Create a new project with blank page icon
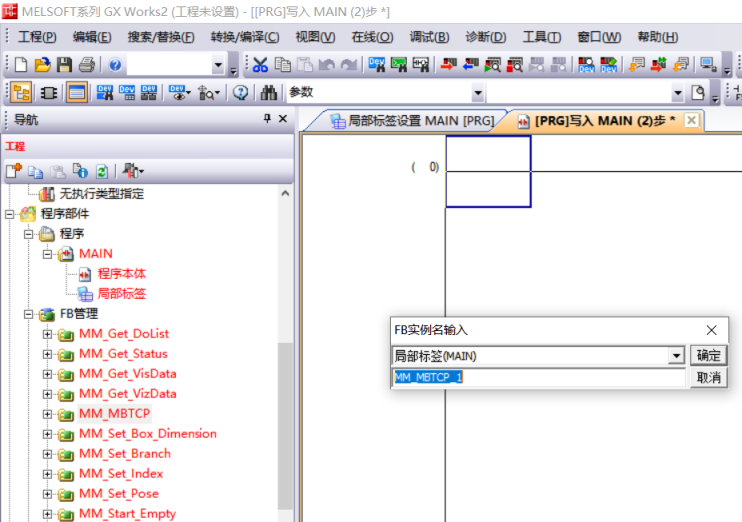 tap(20, 64)
